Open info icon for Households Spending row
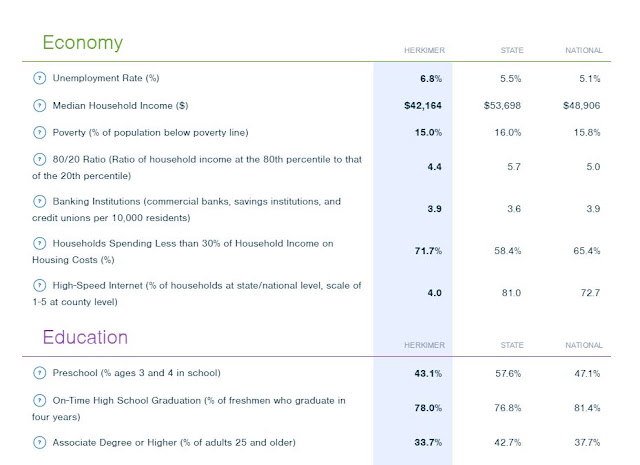The image size is (640, 465). pyautogui.click(x=39, y=243)
